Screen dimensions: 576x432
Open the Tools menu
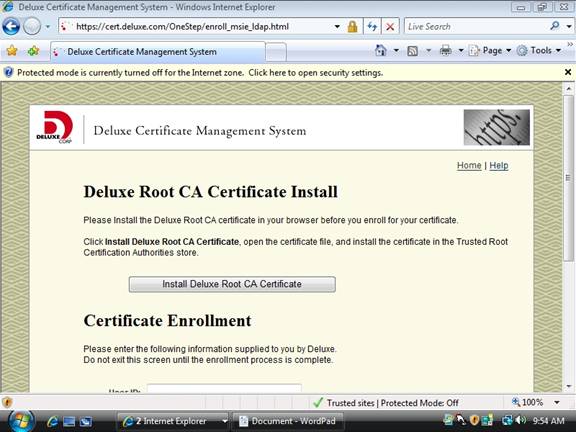coord(539,50)
